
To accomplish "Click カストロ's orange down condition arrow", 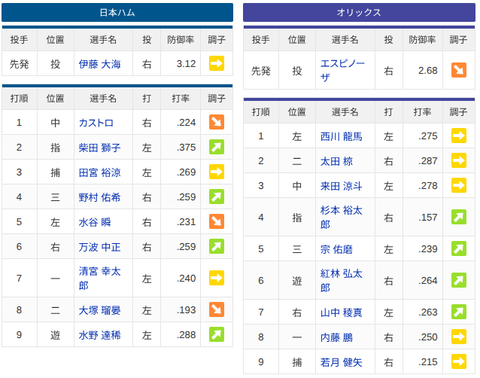I will point(216,122).
